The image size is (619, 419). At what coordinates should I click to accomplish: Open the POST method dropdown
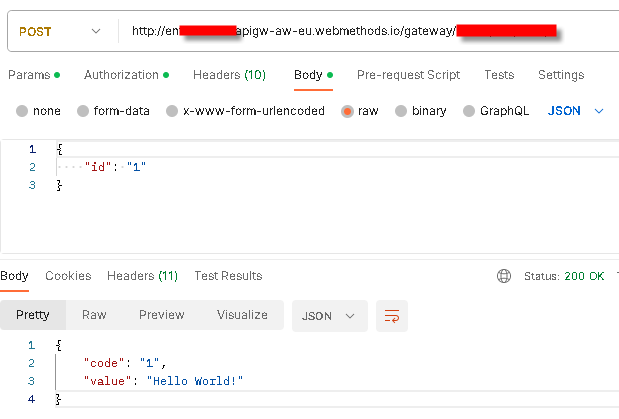pyautogui.click(x=59, y=32)
